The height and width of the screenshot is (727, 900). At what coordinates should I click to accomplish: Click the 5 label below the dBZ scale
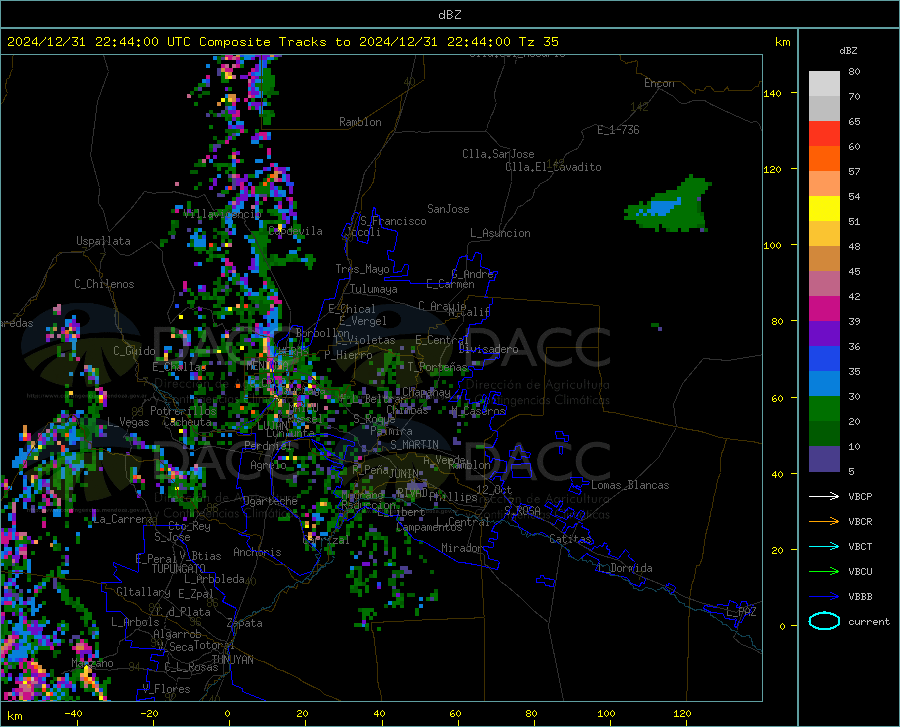851,471
